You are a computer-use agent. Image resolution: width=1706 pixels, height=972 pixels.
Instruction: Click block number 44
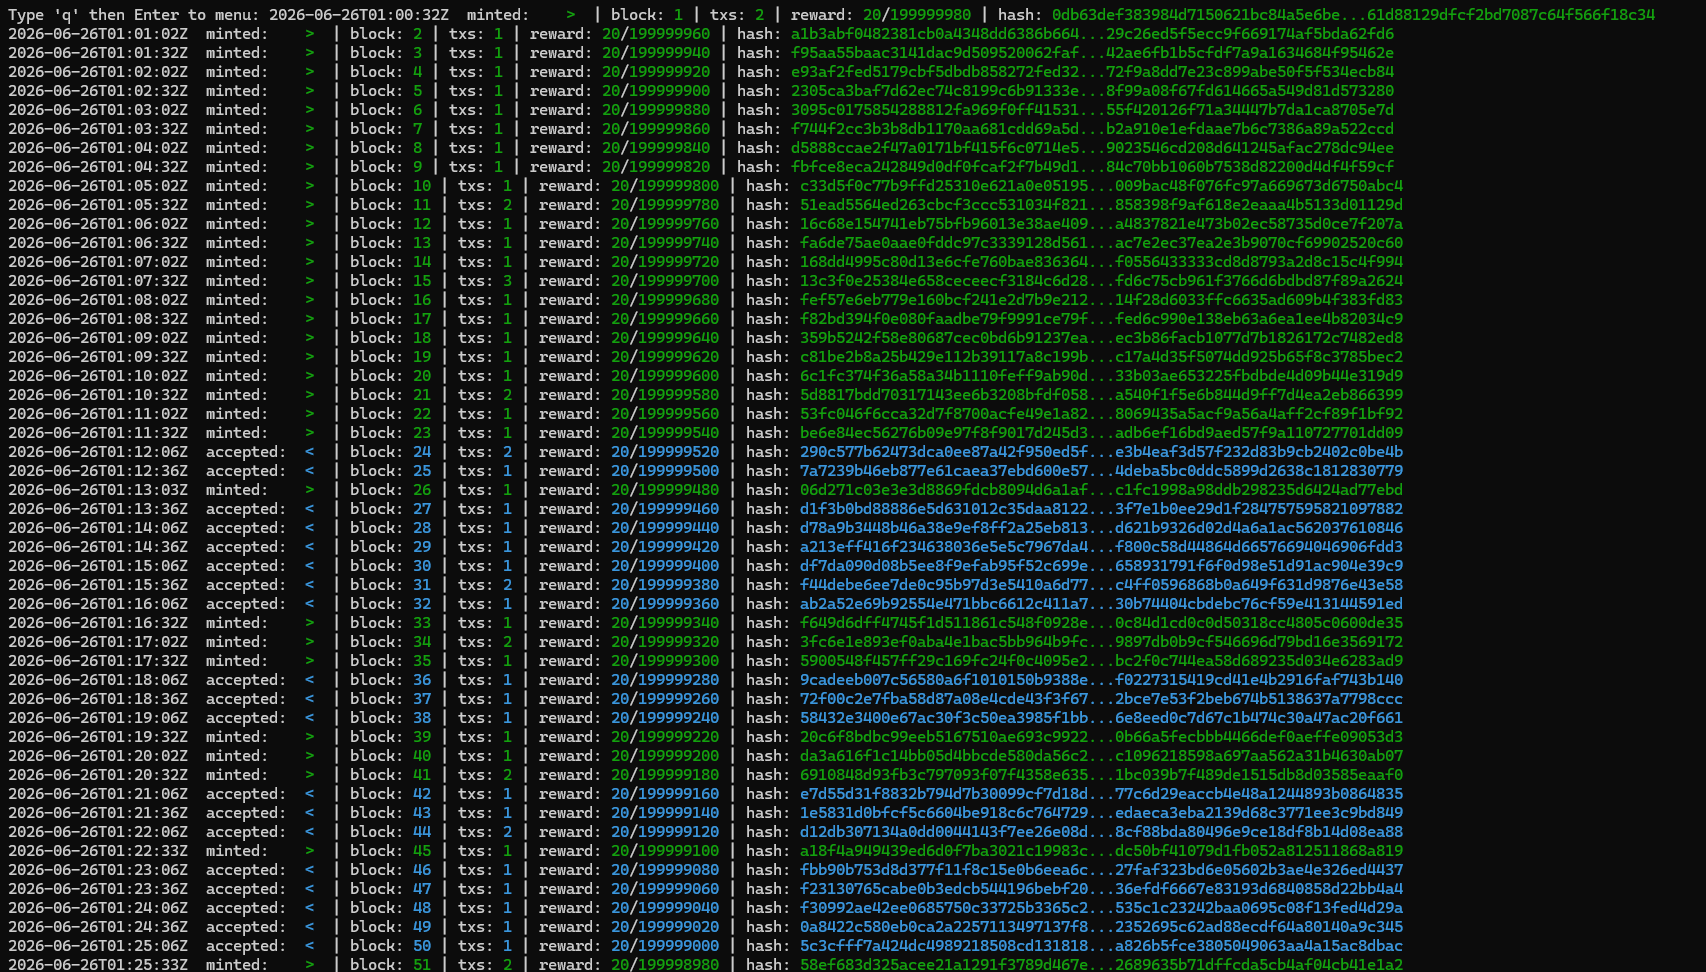[x=422, y=832]
